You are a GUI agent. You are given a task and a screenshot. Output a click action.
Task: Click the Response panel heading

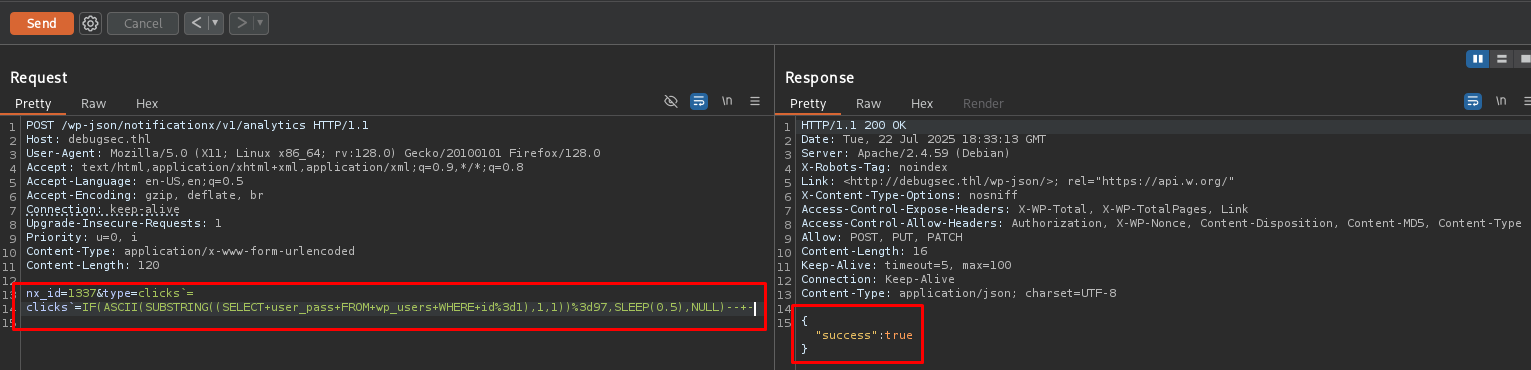click(819, 77)
